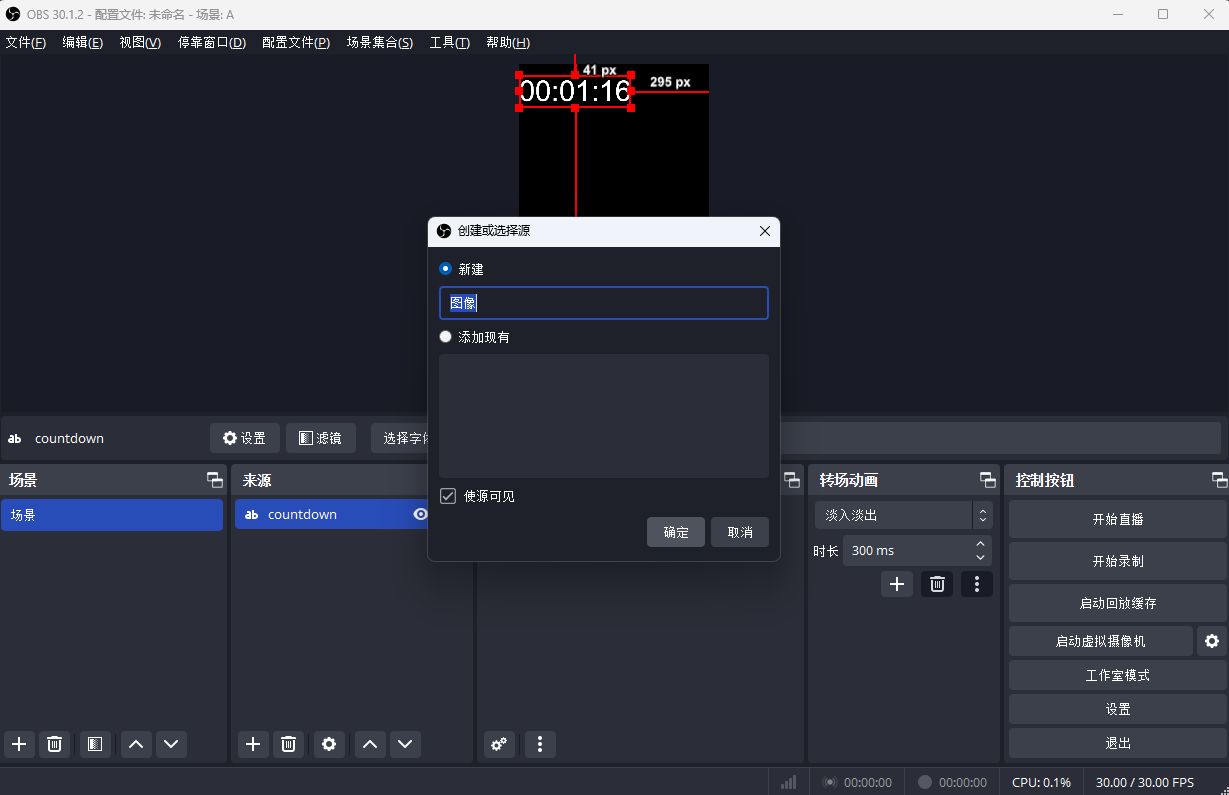Open advanced audio properties gear icon
Screen dimensions: 1229x795
(x=498, y=744)
